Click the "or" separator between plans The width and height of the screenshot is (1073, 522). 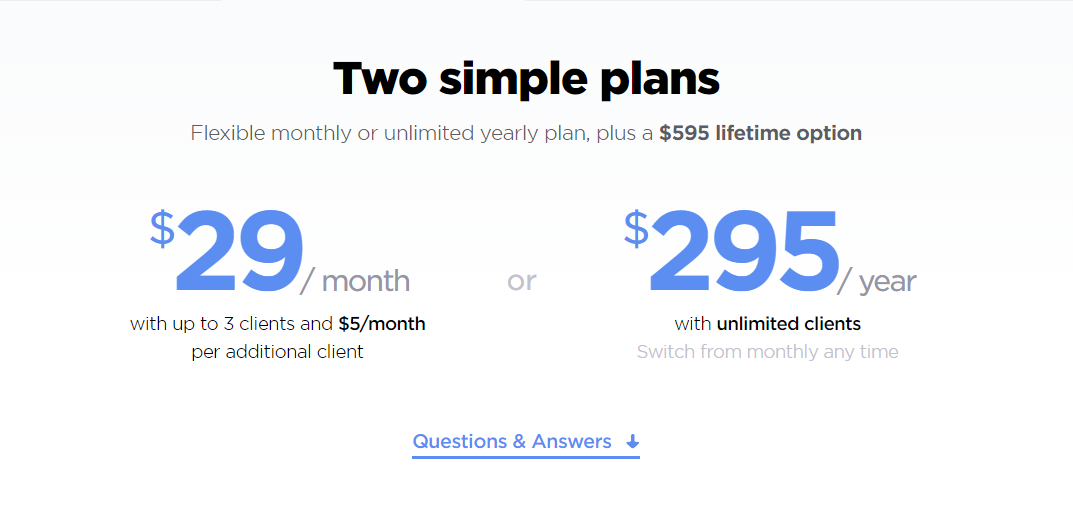pyautogui.click(x=522, y=281)
